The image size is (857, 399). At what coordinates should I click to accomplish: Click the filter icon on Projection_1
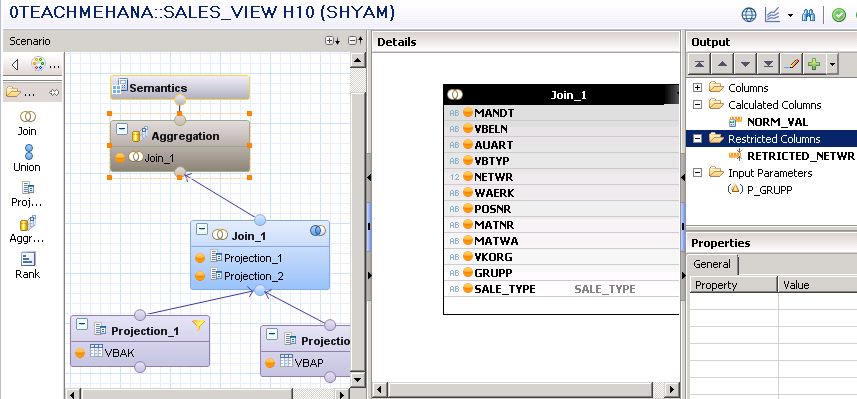(198, 325)
